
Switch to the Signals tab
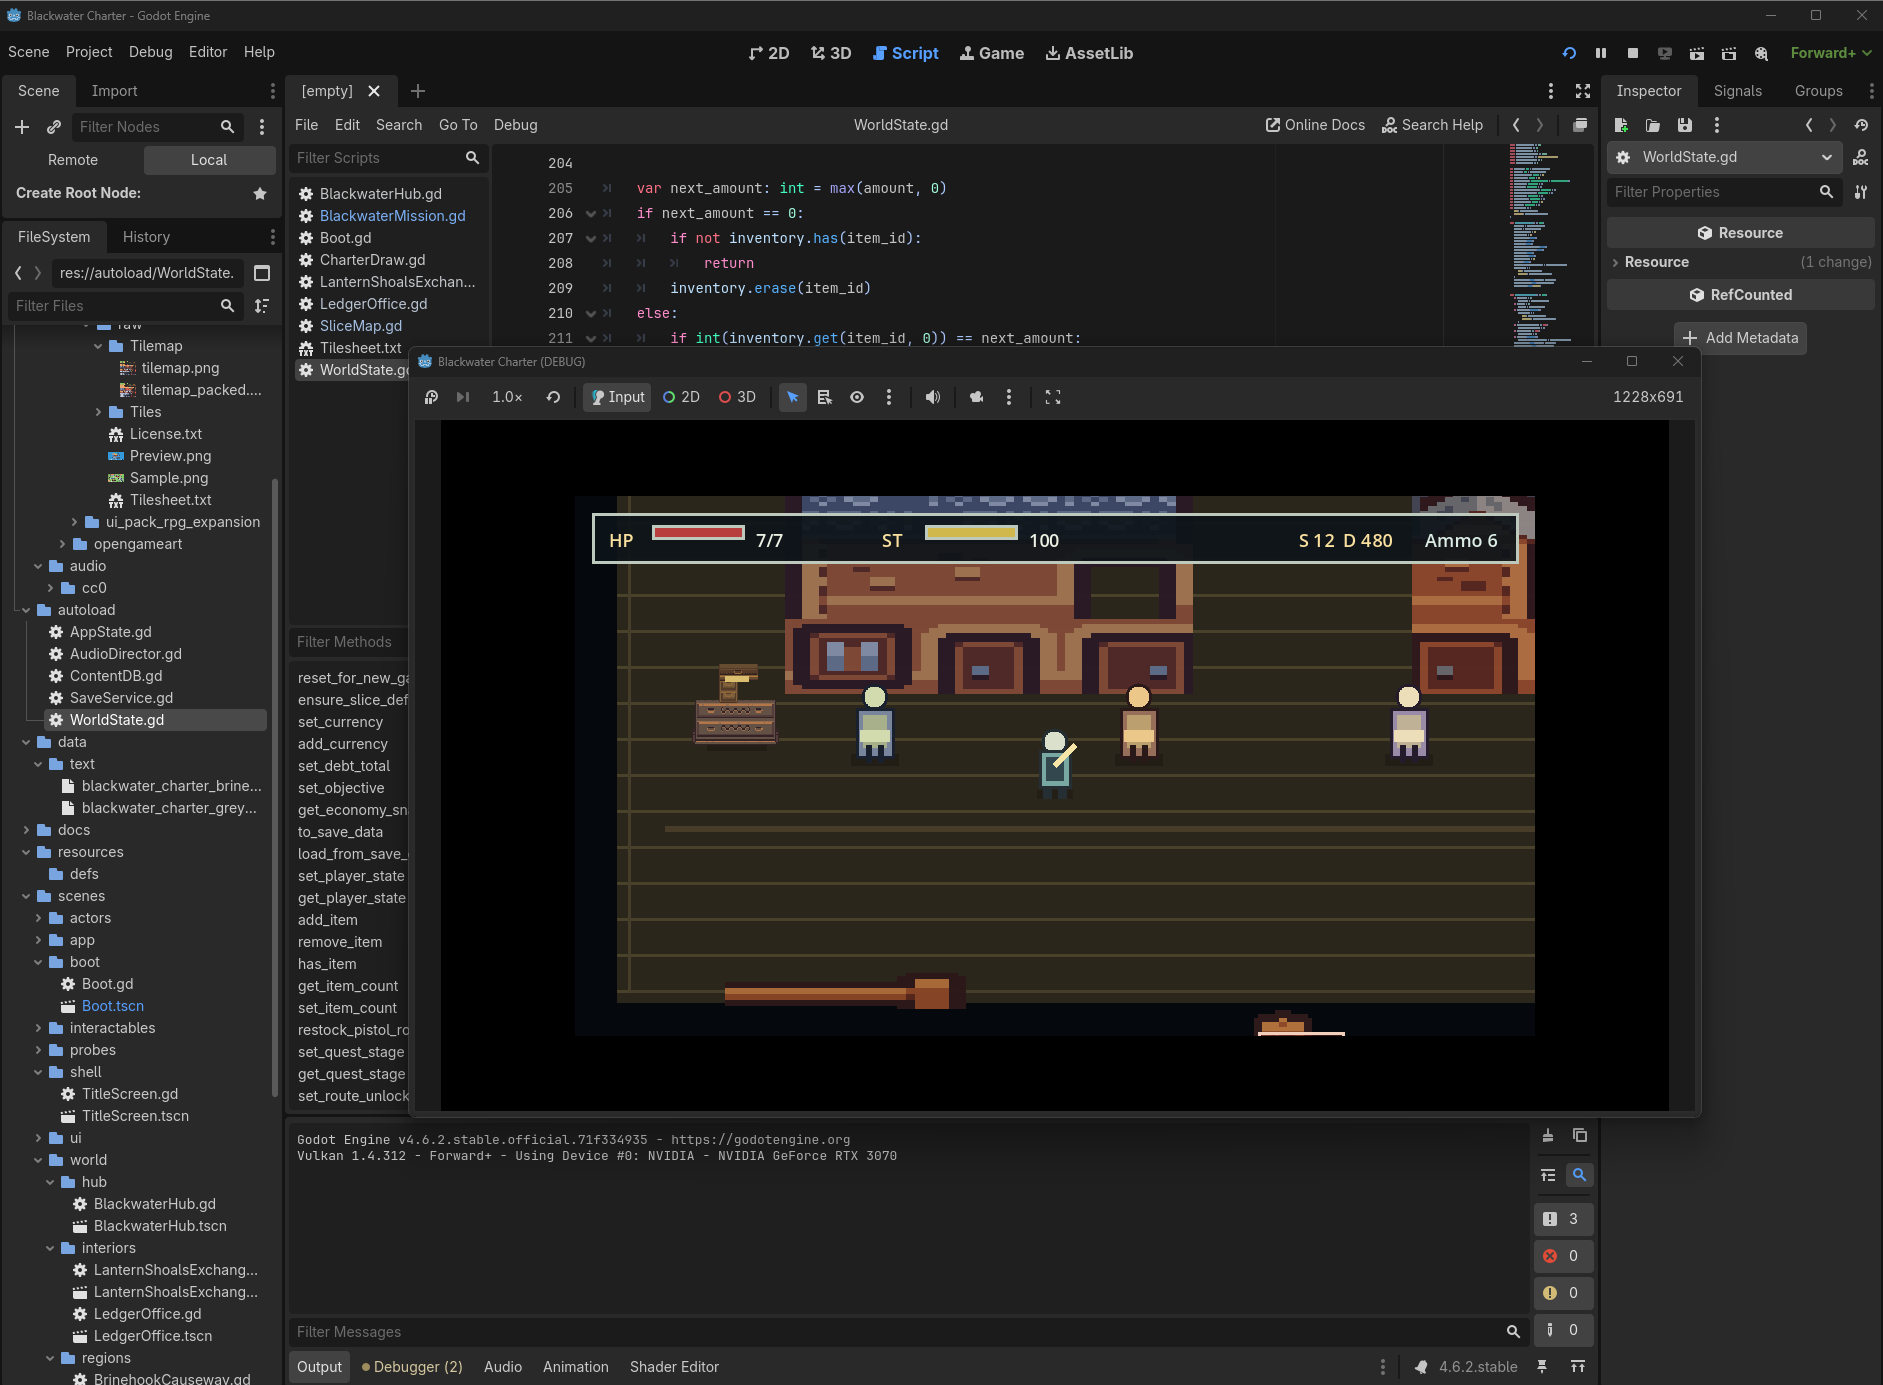tap(1737, 91)
